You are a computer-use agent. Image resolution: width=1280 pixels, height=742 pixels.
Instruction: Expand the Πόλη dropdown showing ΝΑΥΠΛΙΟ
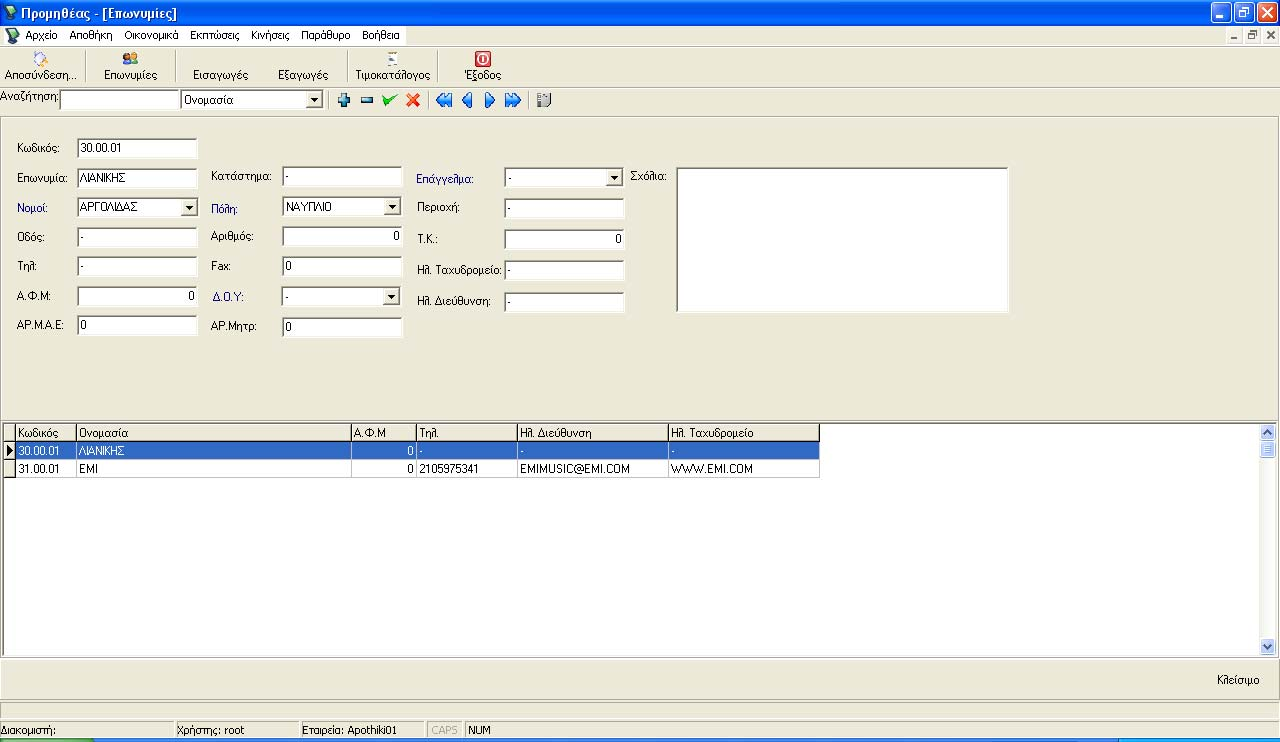tap(392, 208)
